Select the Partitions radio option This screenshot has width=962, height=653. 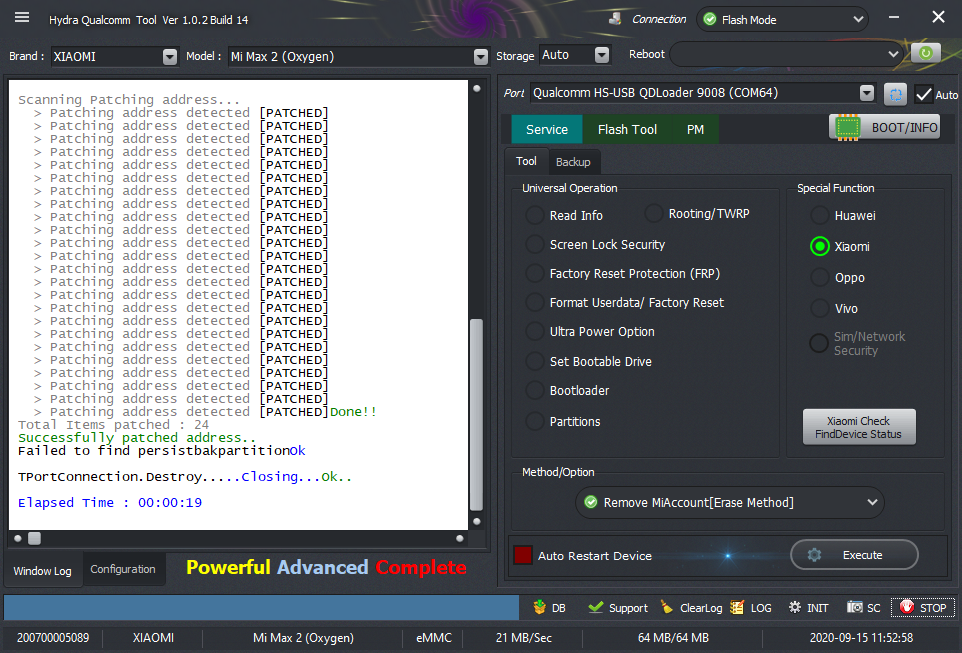(x=534, y=421)
